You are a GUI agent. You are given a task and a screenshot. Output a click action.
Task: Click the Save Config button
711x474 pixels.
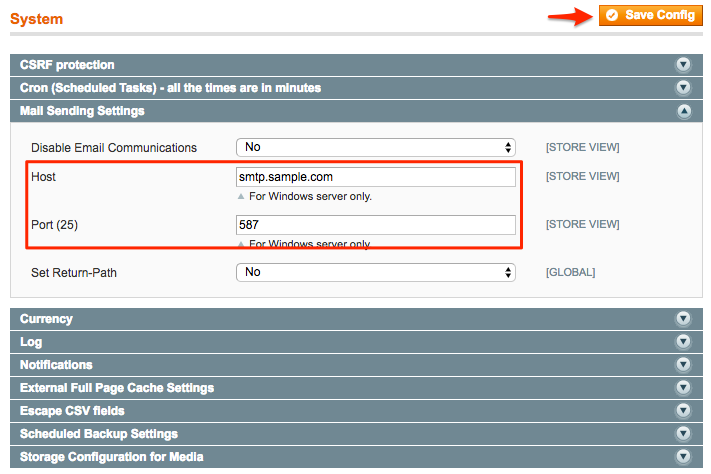[x=650, y=15]
